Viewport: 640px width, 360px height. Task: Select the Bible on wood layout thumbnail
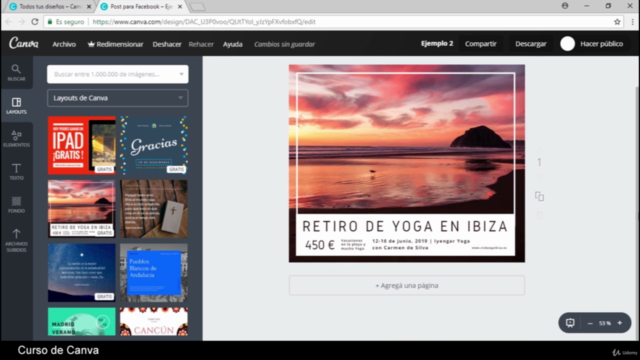pyautogui.click(x=154, y=209)
